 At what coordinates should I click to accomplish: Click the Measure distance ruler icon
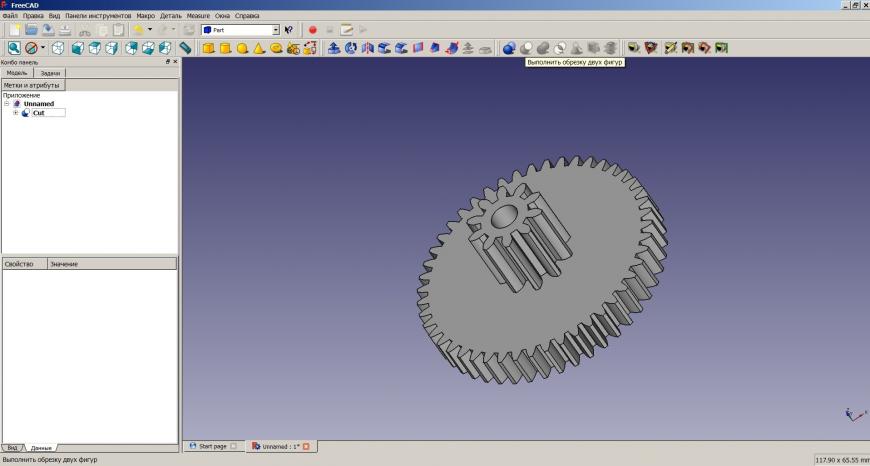(185, 48)
